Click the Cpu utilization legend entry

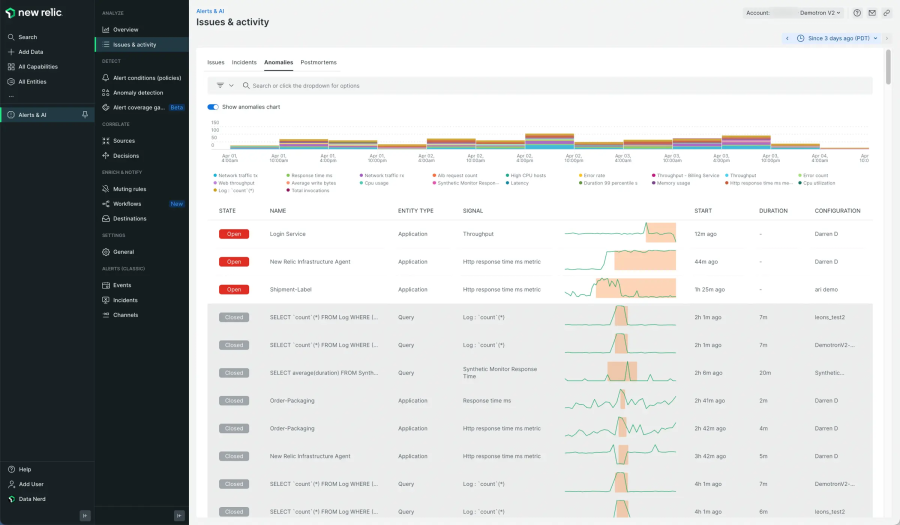817,183
